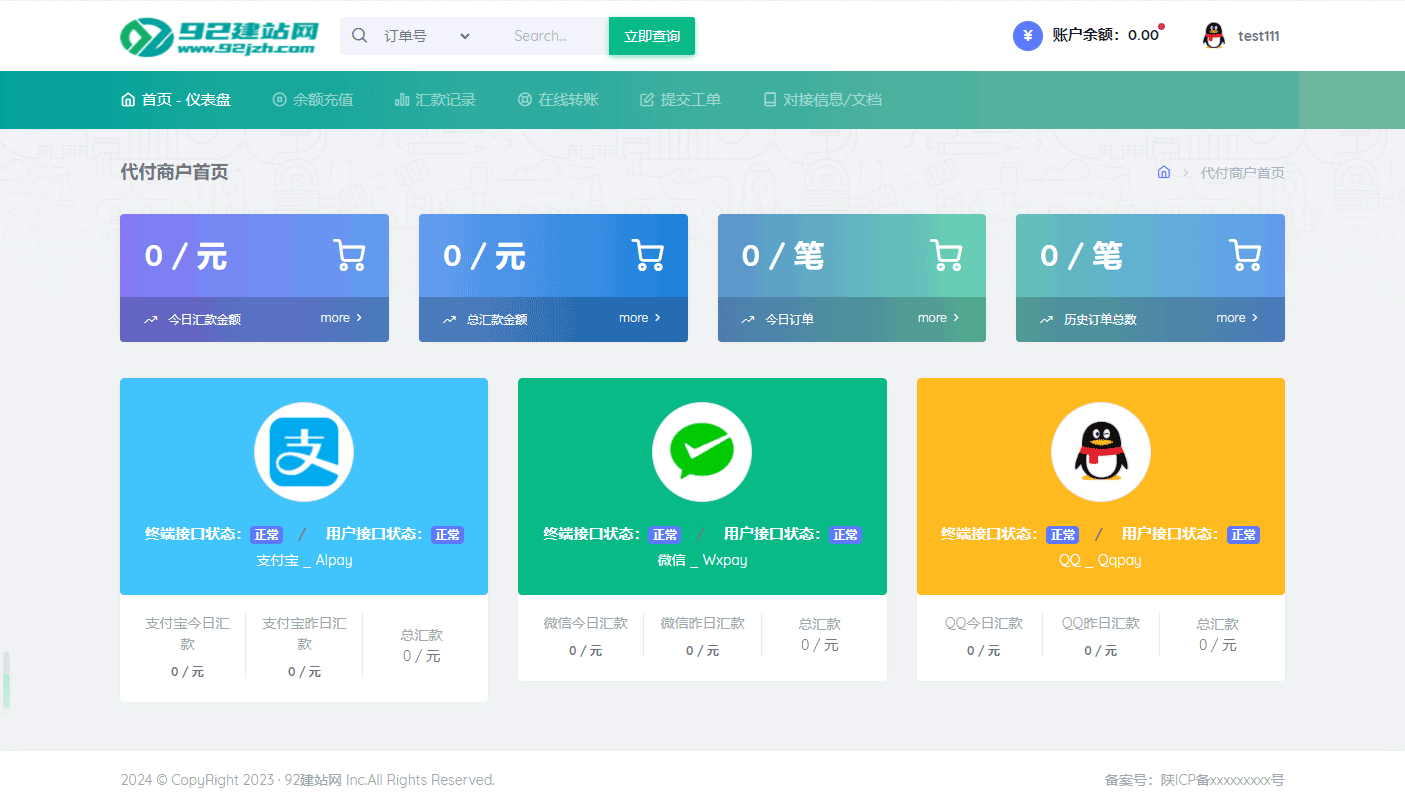Image resolution: width=1405 pixels, height=808 pixels.
Task: Open the 订单号 search type dropdown
Action: (427, 36)
